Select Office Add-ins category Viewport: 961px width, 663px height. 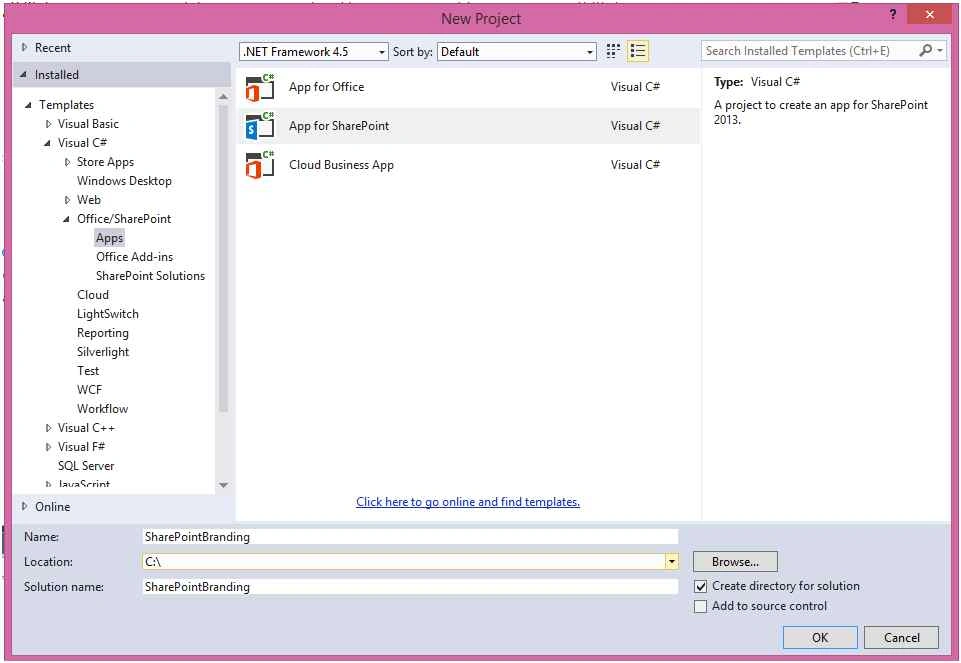click(134, 257)
